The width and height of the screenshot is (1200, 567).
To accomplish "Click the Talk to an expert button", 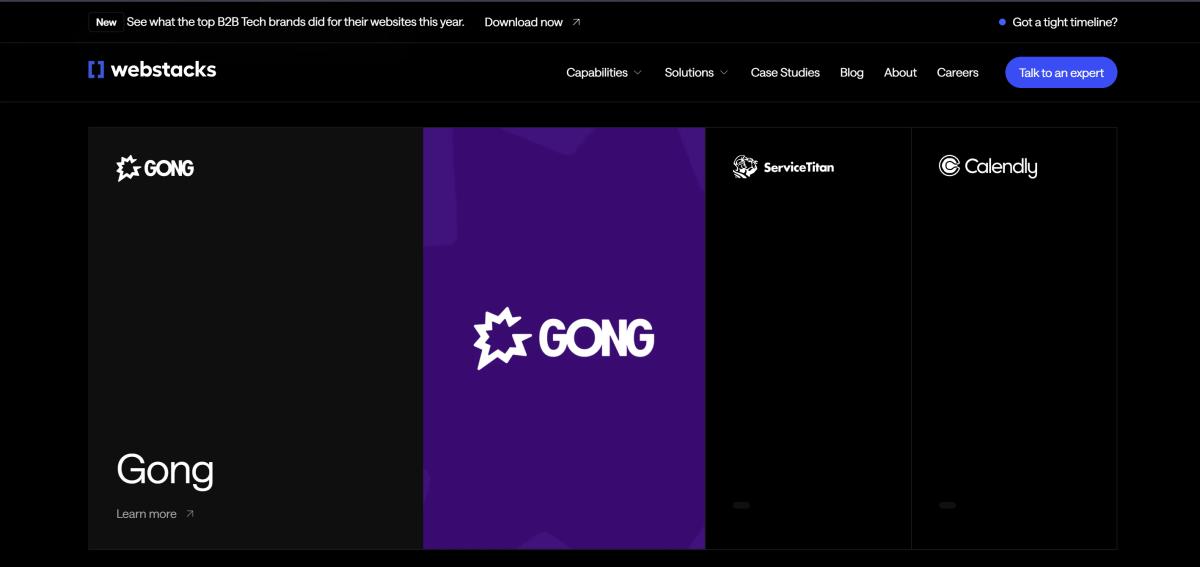I will 1061,73.
